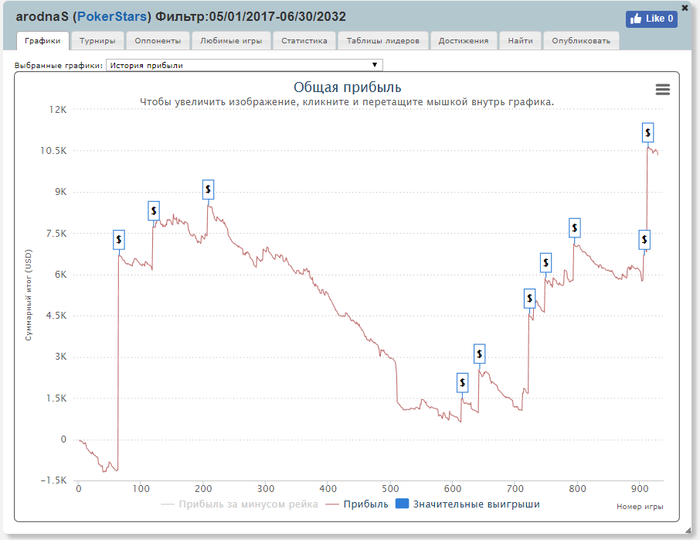Image resolution: width=700 pixels, height=540 pixels.
Task: Open the Статистика tab
Action: click(x=304, y=41)
